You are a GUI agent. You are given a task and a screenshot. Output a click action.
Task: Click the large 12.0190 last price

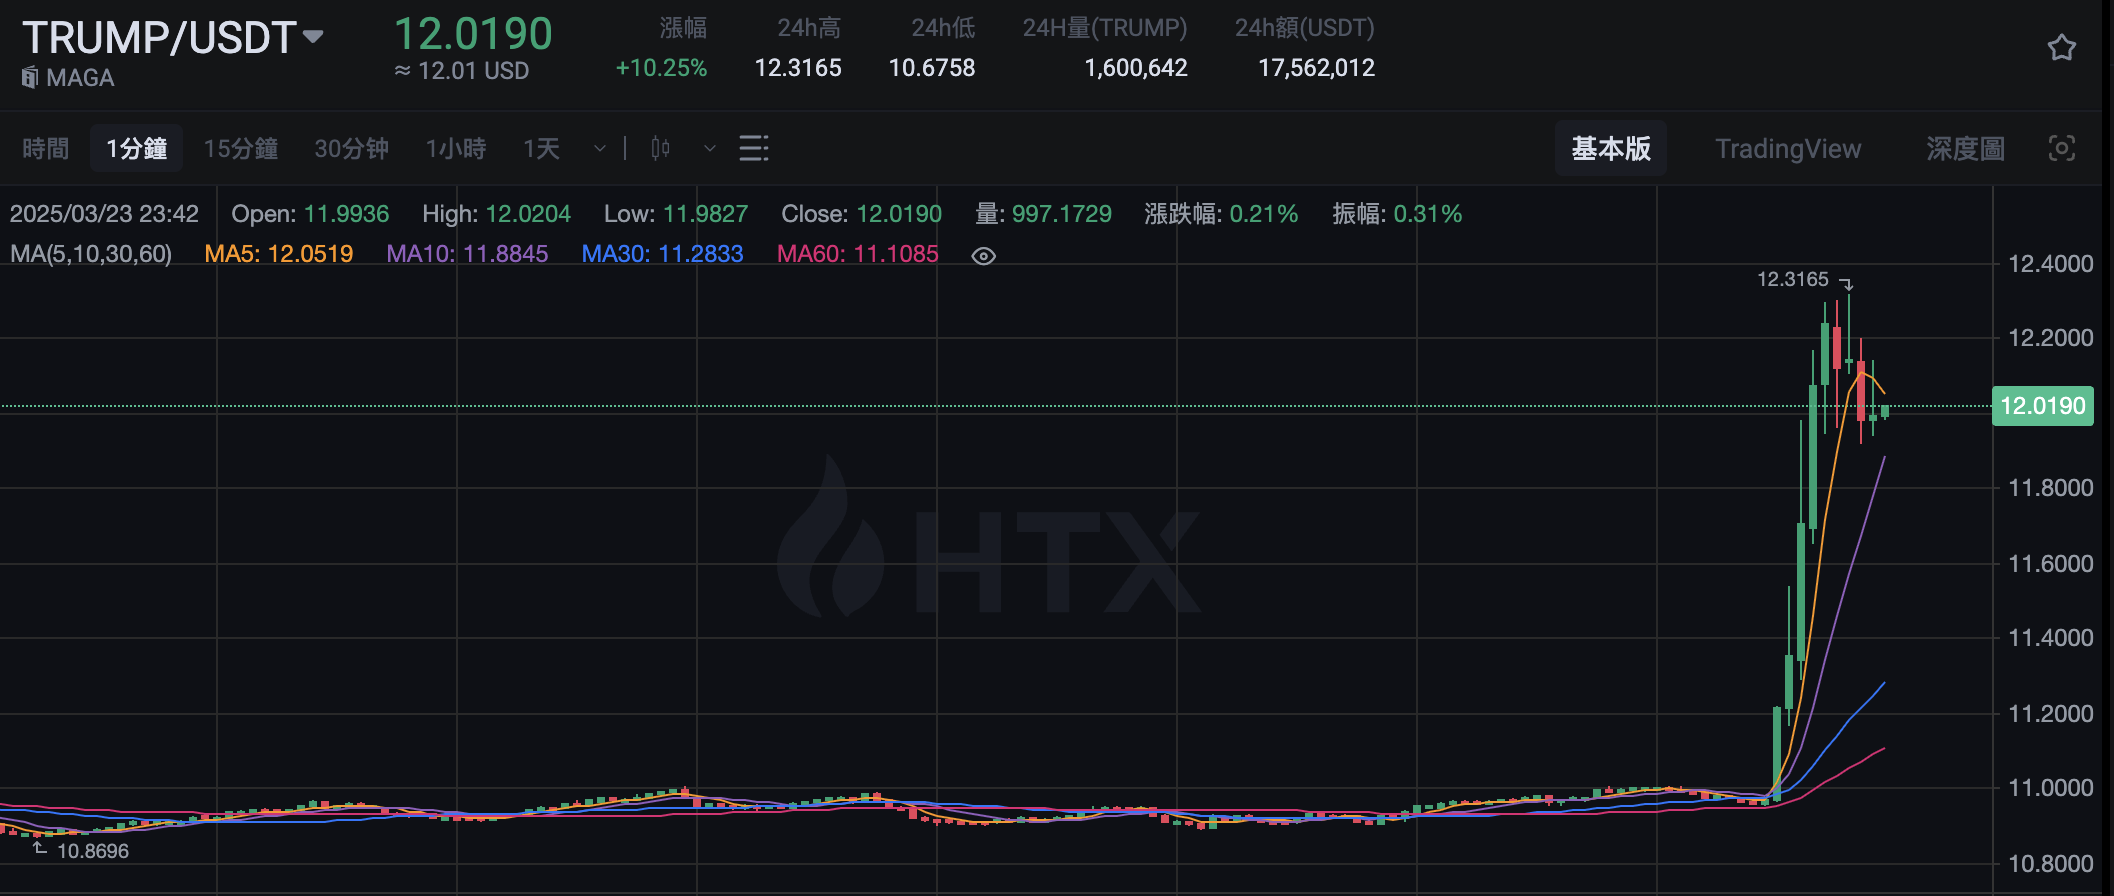473,34
